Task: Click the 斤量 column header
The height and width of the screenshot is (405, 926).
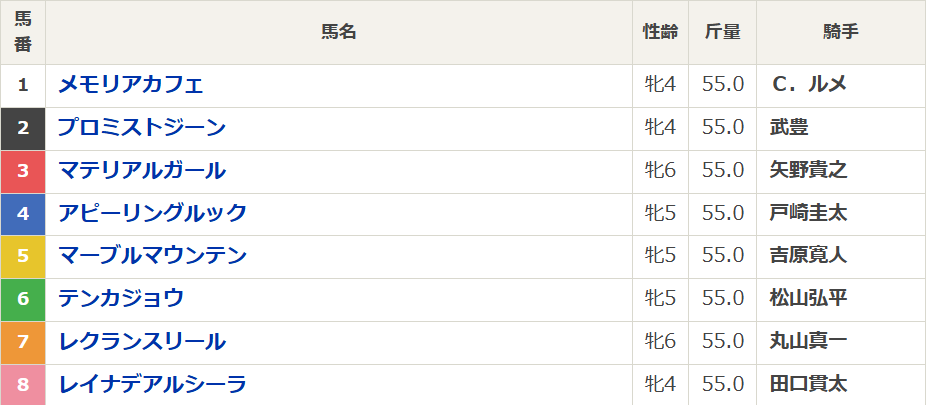Action: click(x=722, y=32)
